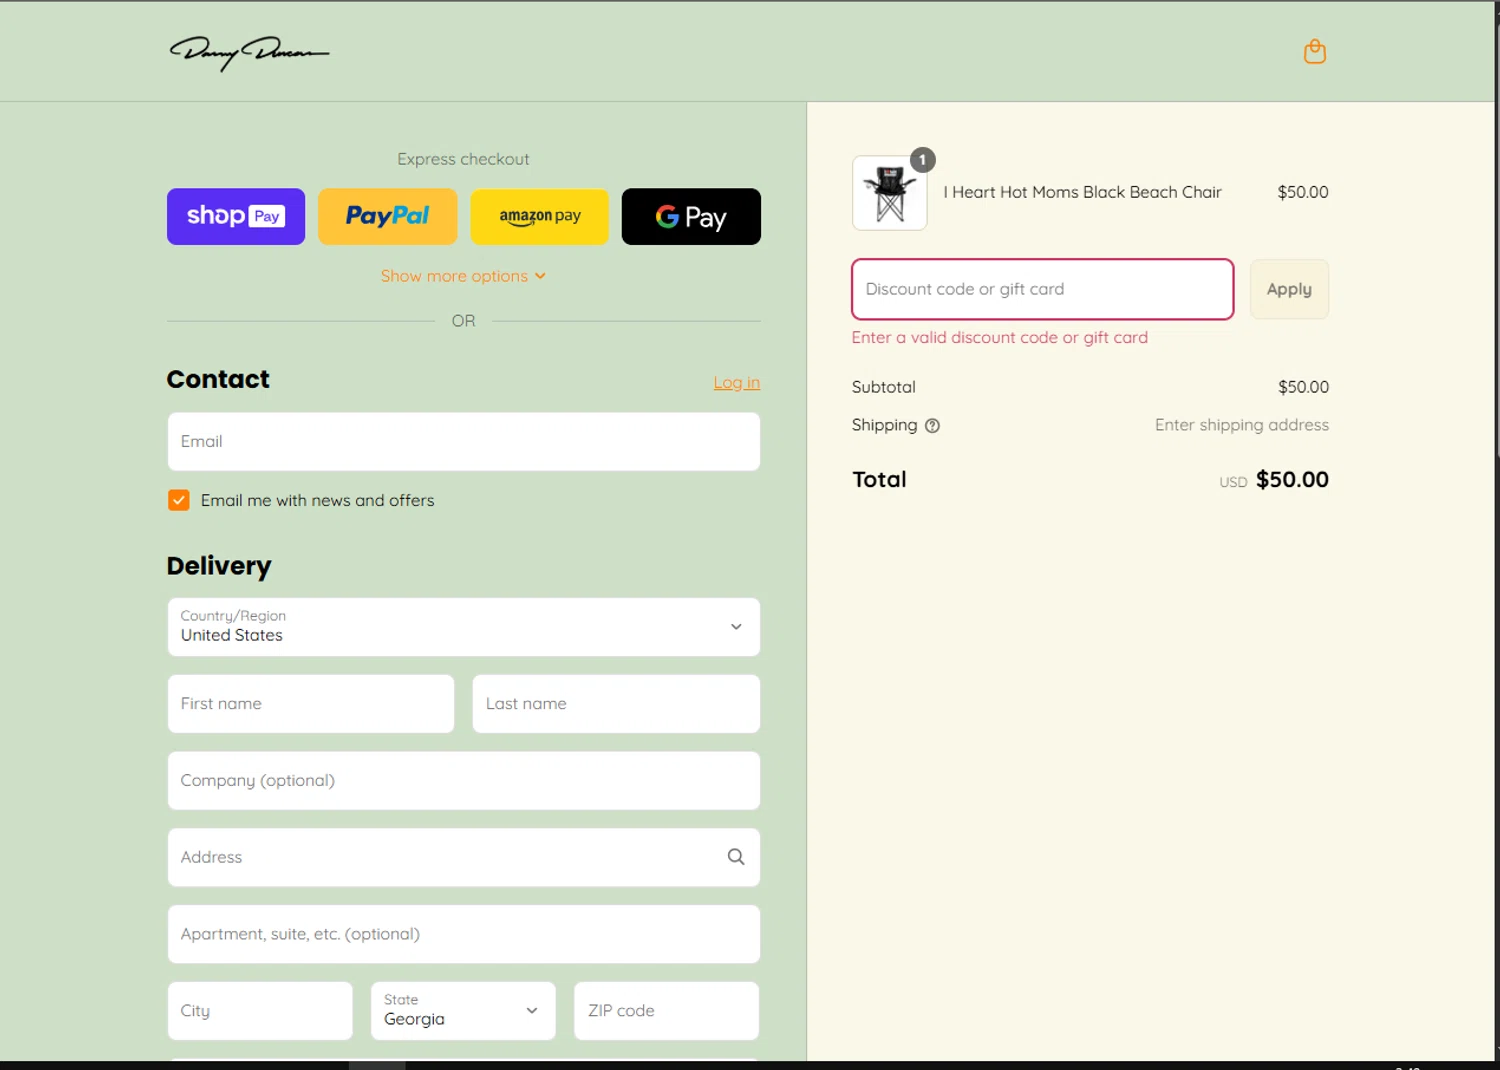Click the quantity badge on product thumbnail
The image size is (1500, 1070).
pos(922,160)
